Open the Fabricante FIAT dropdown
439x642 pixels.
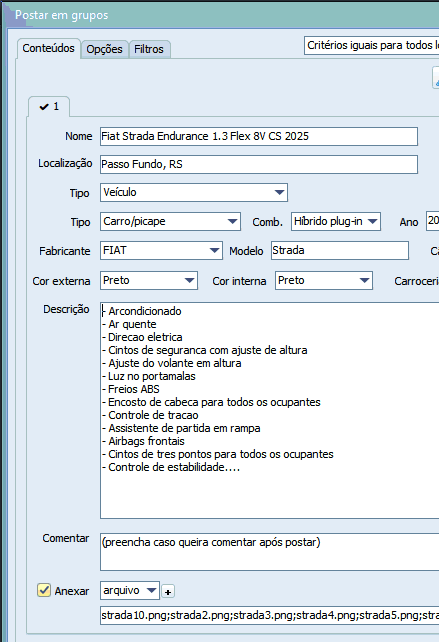161,251
